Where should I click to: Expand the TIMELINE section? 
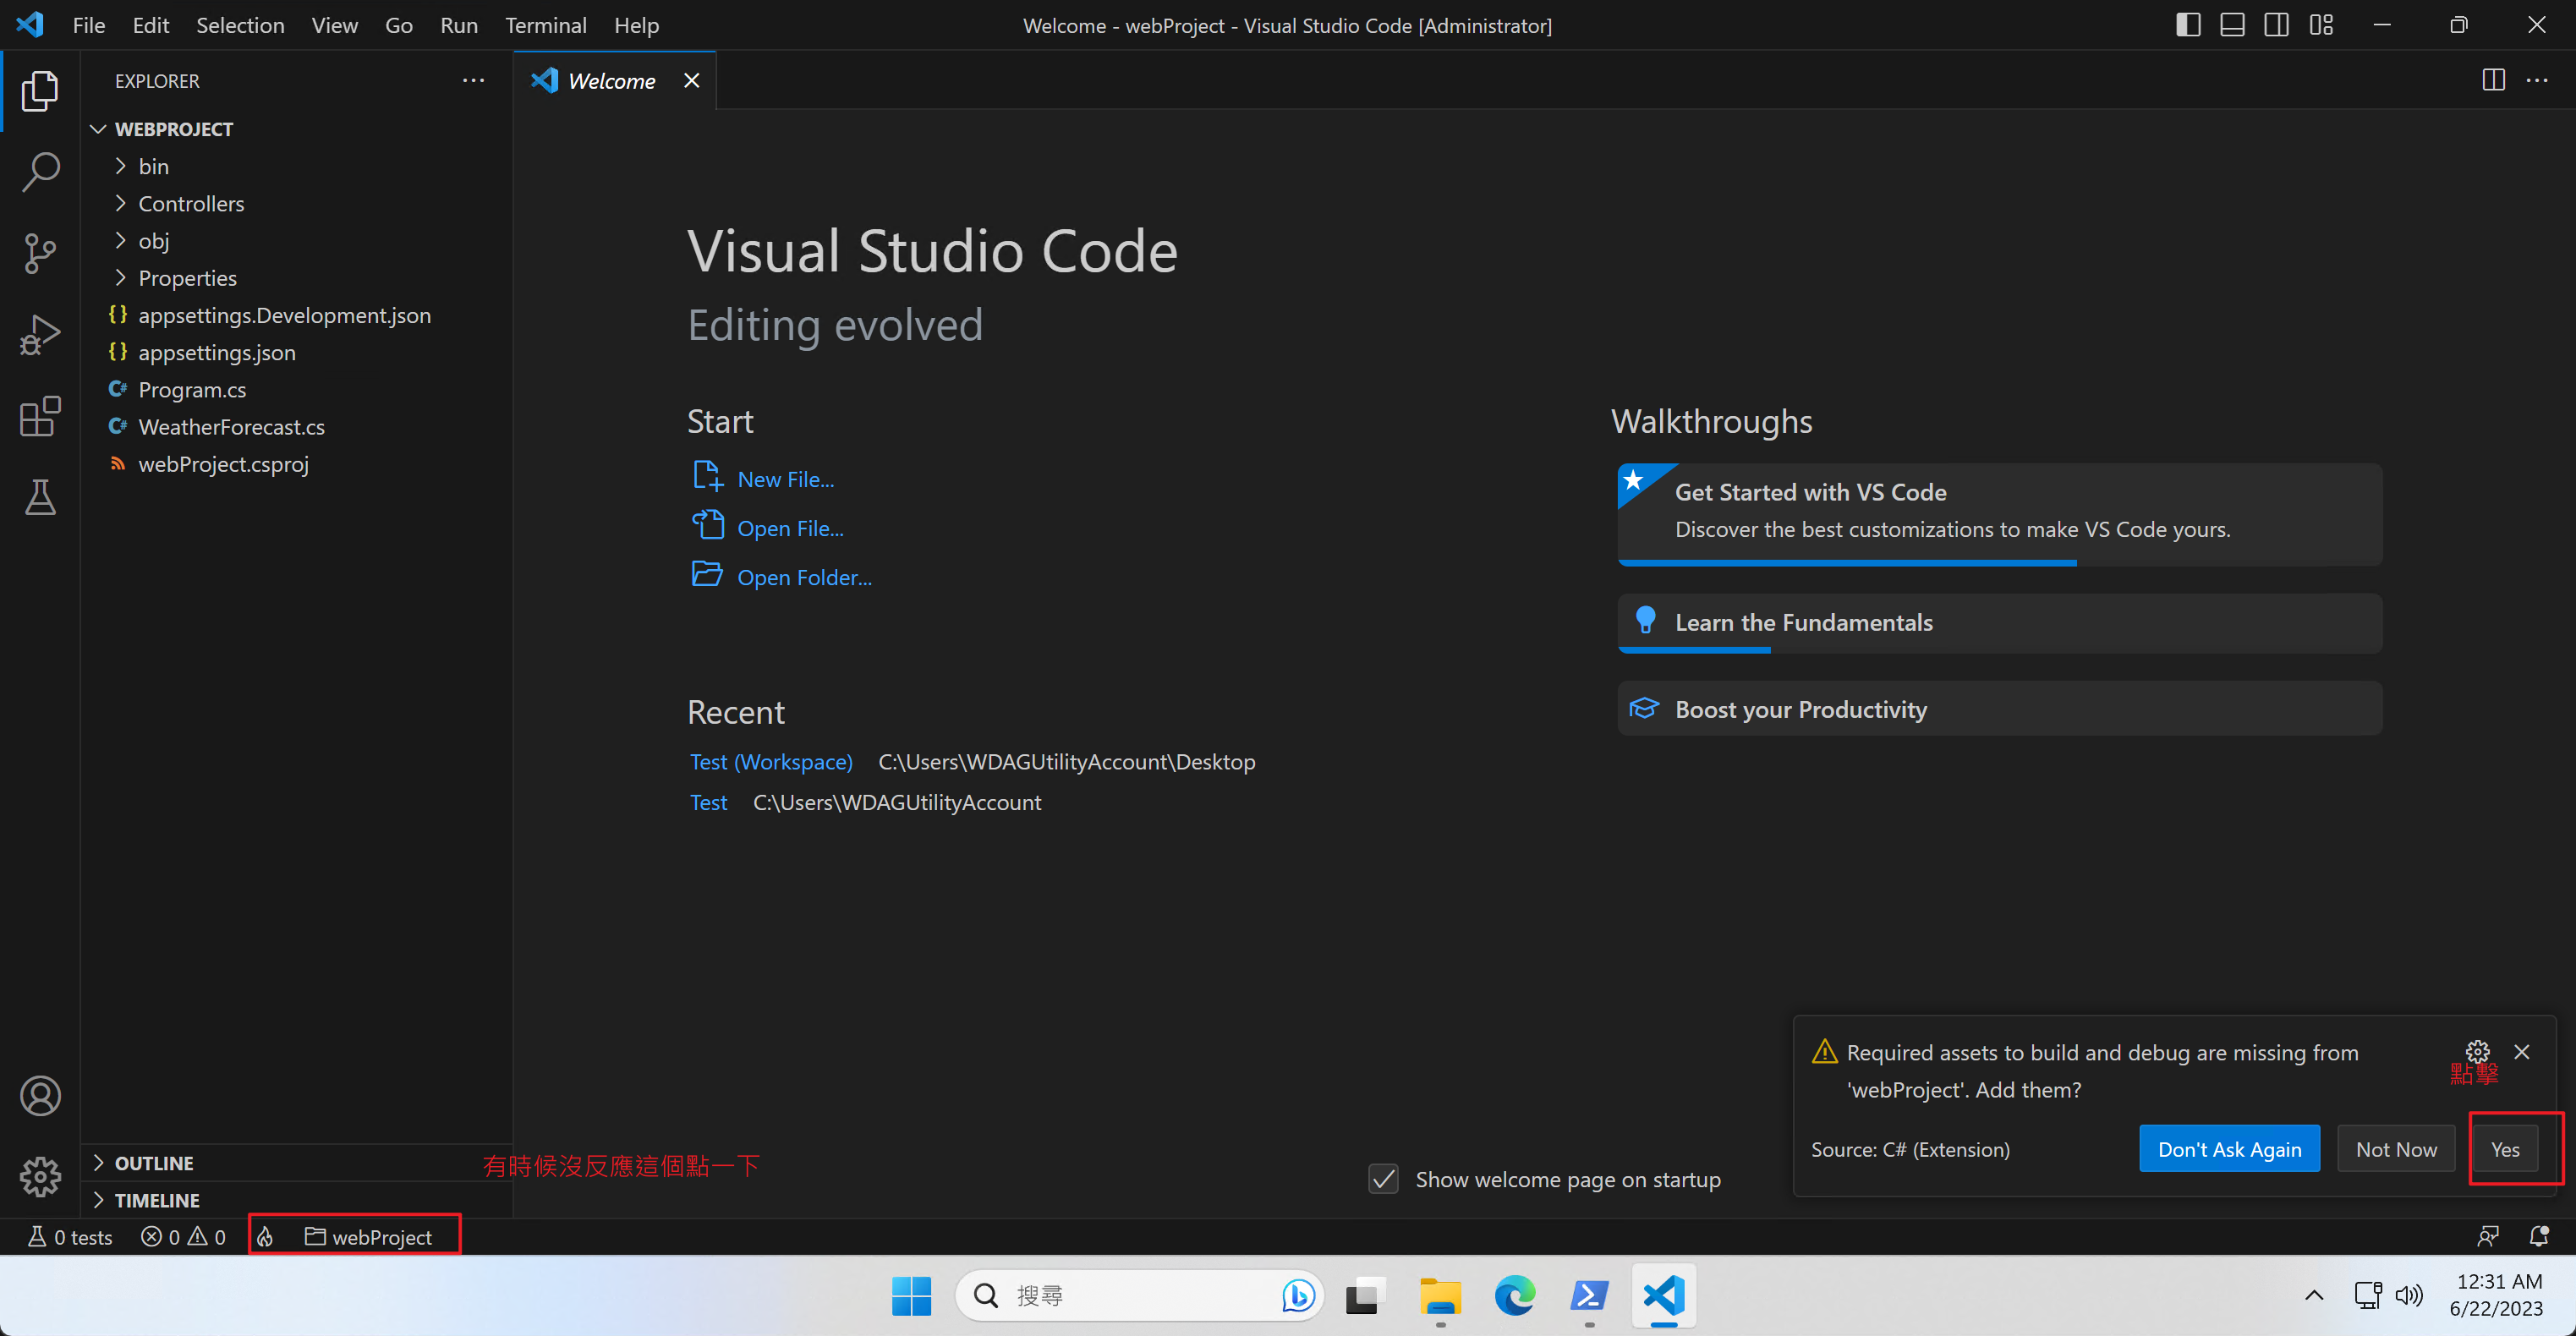pos(157,1200)
